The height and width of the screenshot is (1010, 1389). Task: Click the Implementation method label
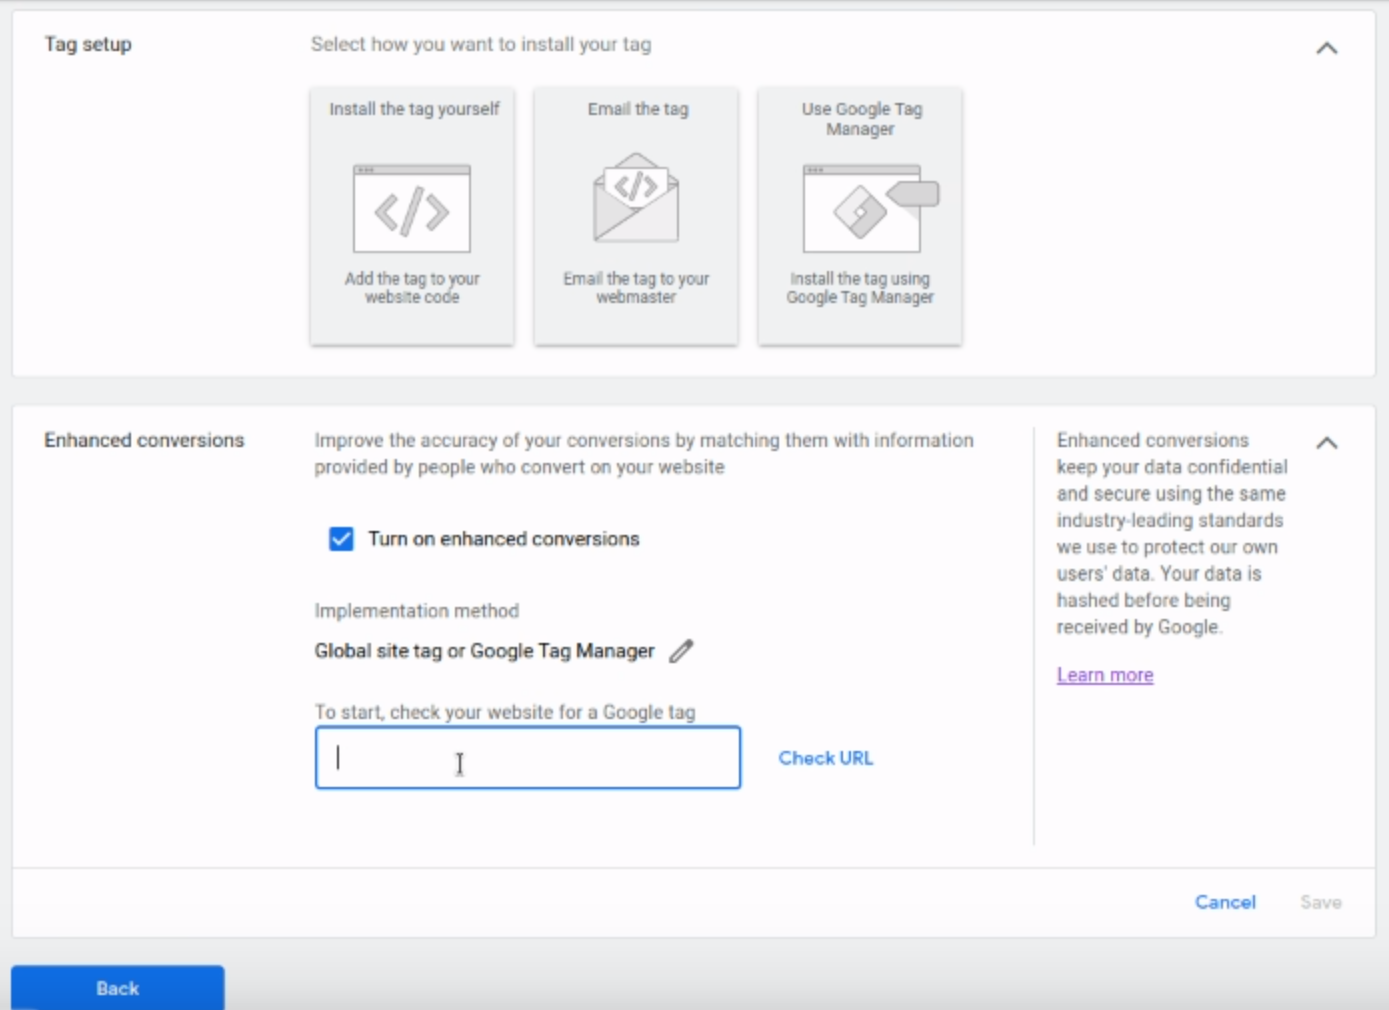pyautogui.click(x=417, y=611)
